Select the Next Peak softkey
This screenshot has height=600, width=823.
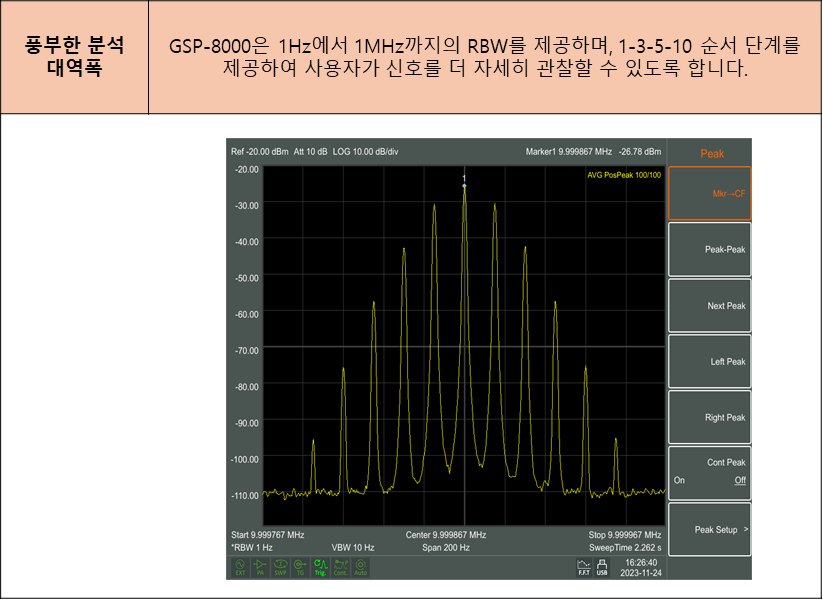pos(710,306)
